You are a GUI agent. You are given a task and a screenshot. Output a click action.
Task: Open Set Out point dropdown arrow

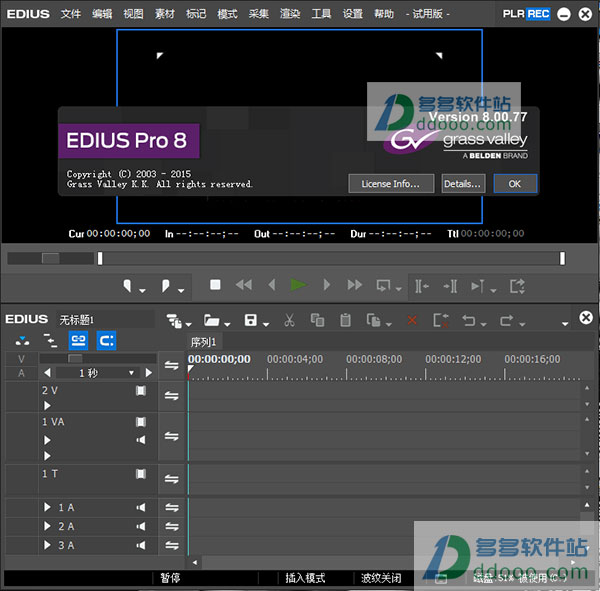pyautogui.click(x=181, y=291)
